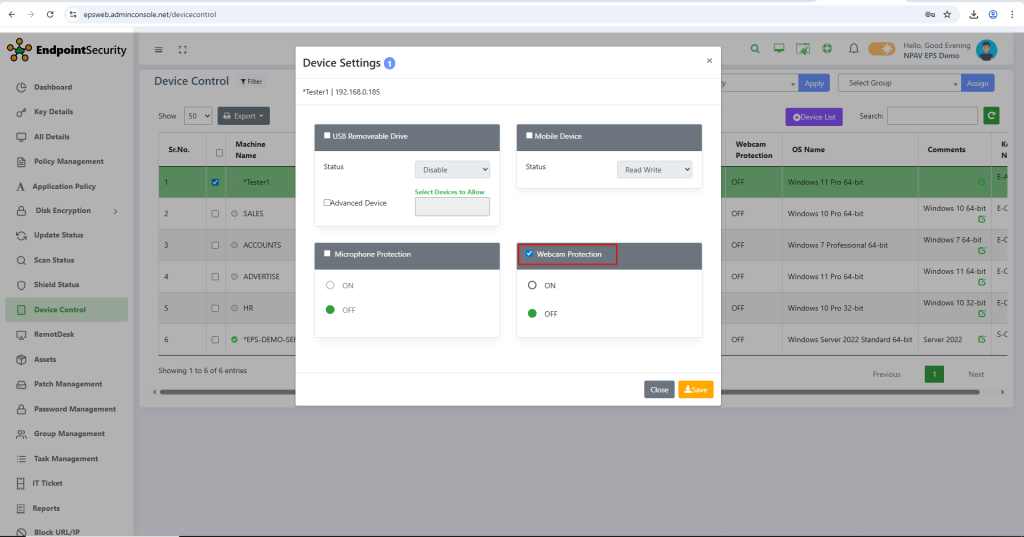
Task: Click the lifebuoy support icon
Action: tap(828, 49)
